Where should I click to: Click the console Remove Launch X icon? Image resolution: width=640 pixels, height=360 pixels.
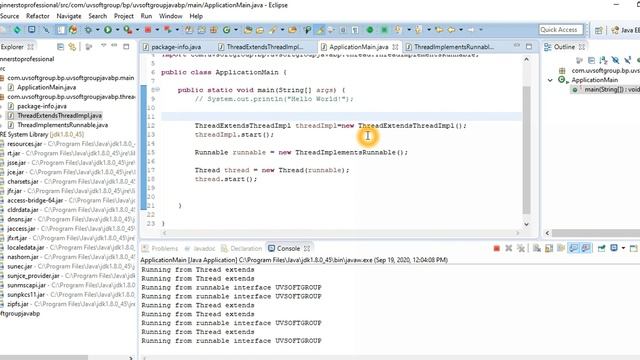[509, 248]
